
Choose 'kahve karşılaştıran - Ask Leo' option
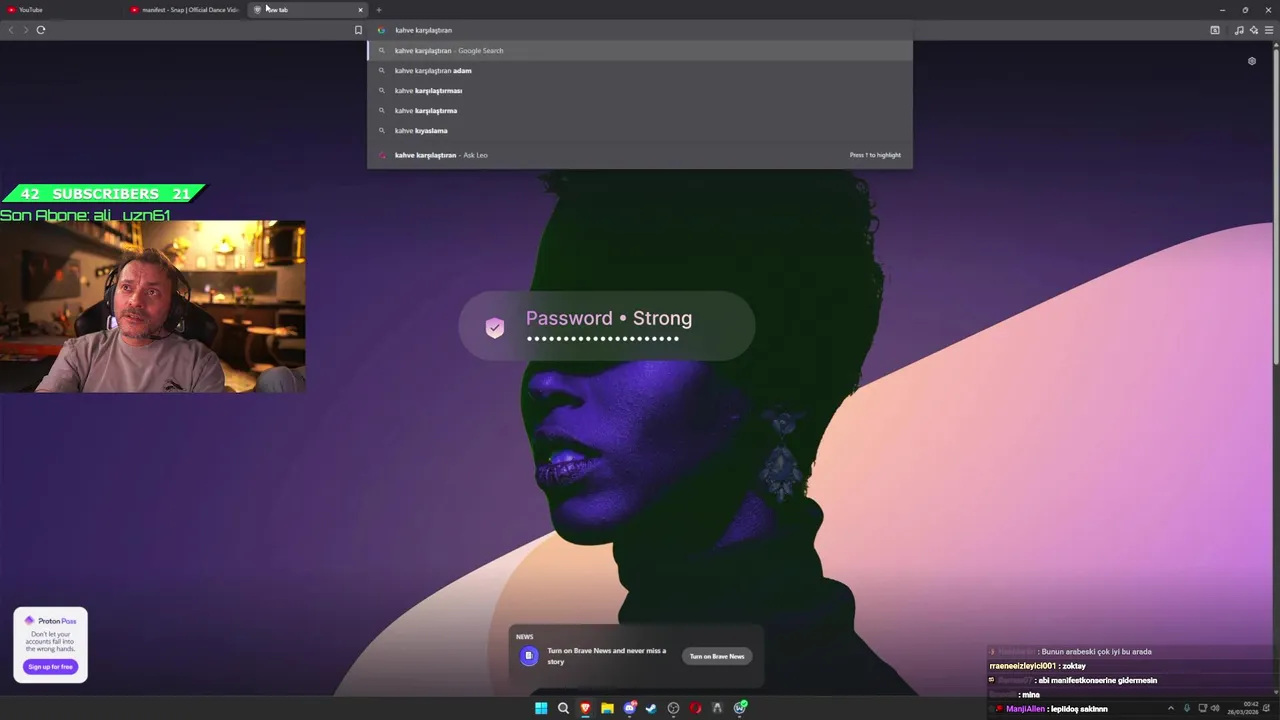[x=640, y=155]
